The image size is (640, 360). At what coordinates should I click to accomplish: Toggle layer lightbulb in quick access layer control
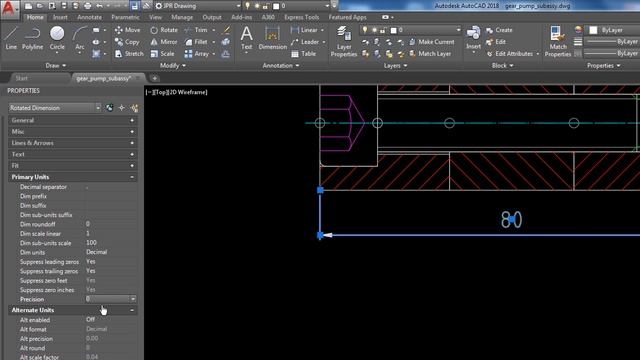pos(247,6)
